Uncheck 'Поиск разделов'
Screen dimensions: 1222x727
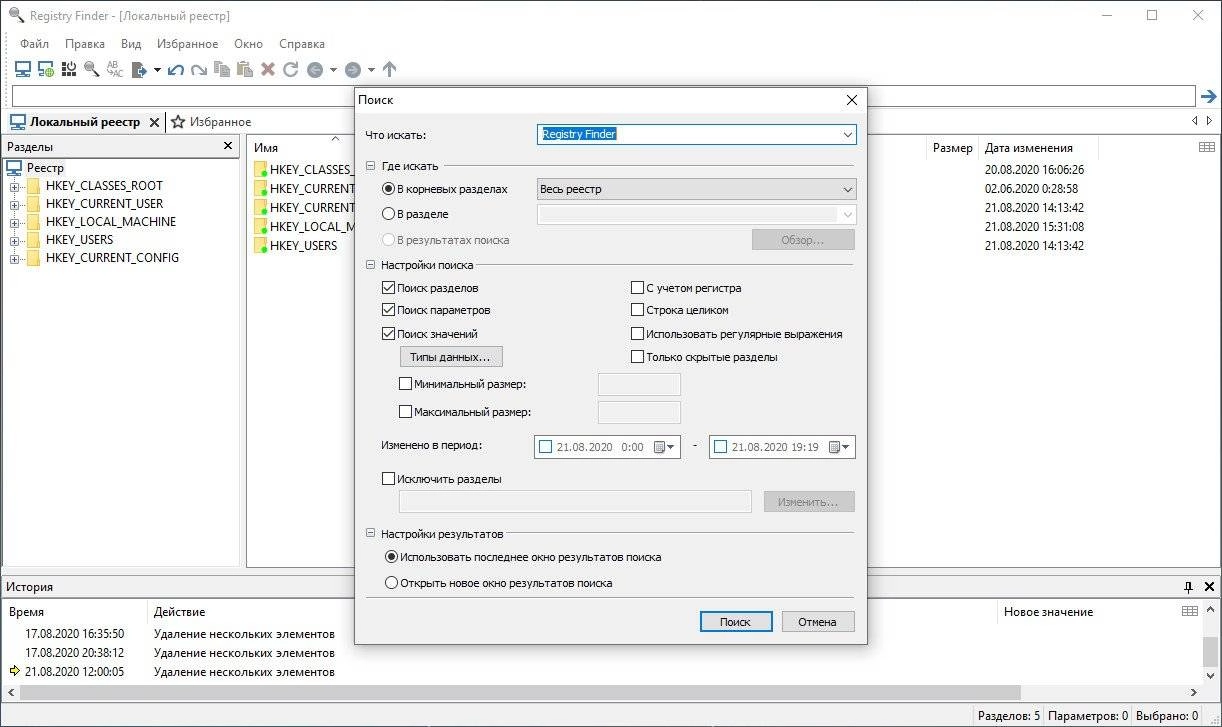click(x=389, y=288)
